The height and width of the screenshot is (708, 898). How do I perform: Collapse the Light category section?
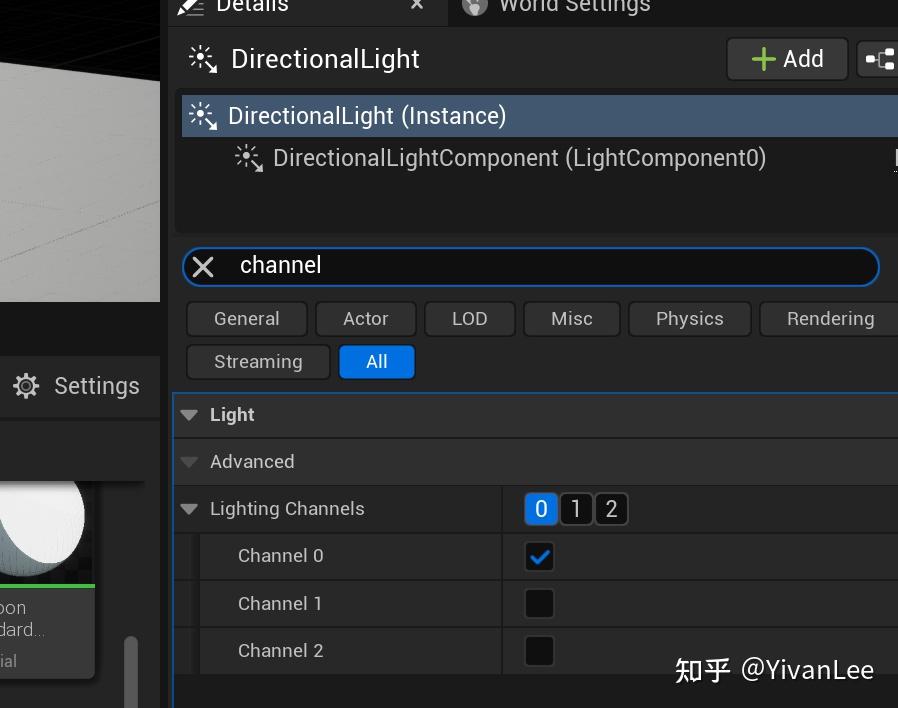[189, 415]
